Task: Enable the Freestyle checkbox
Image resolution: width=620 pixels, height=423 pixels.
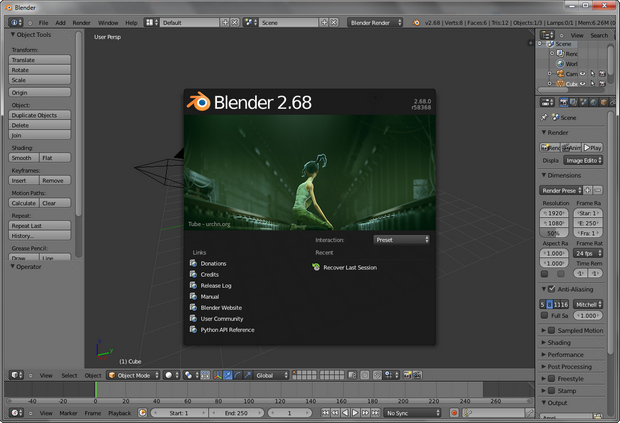Action: tap(552, 379)
